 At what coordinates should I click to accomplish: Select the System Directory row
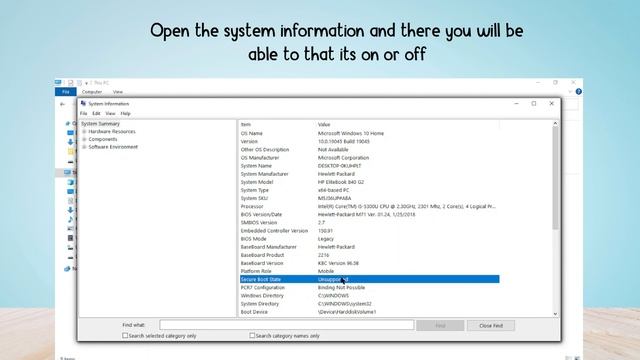(369, 304)
